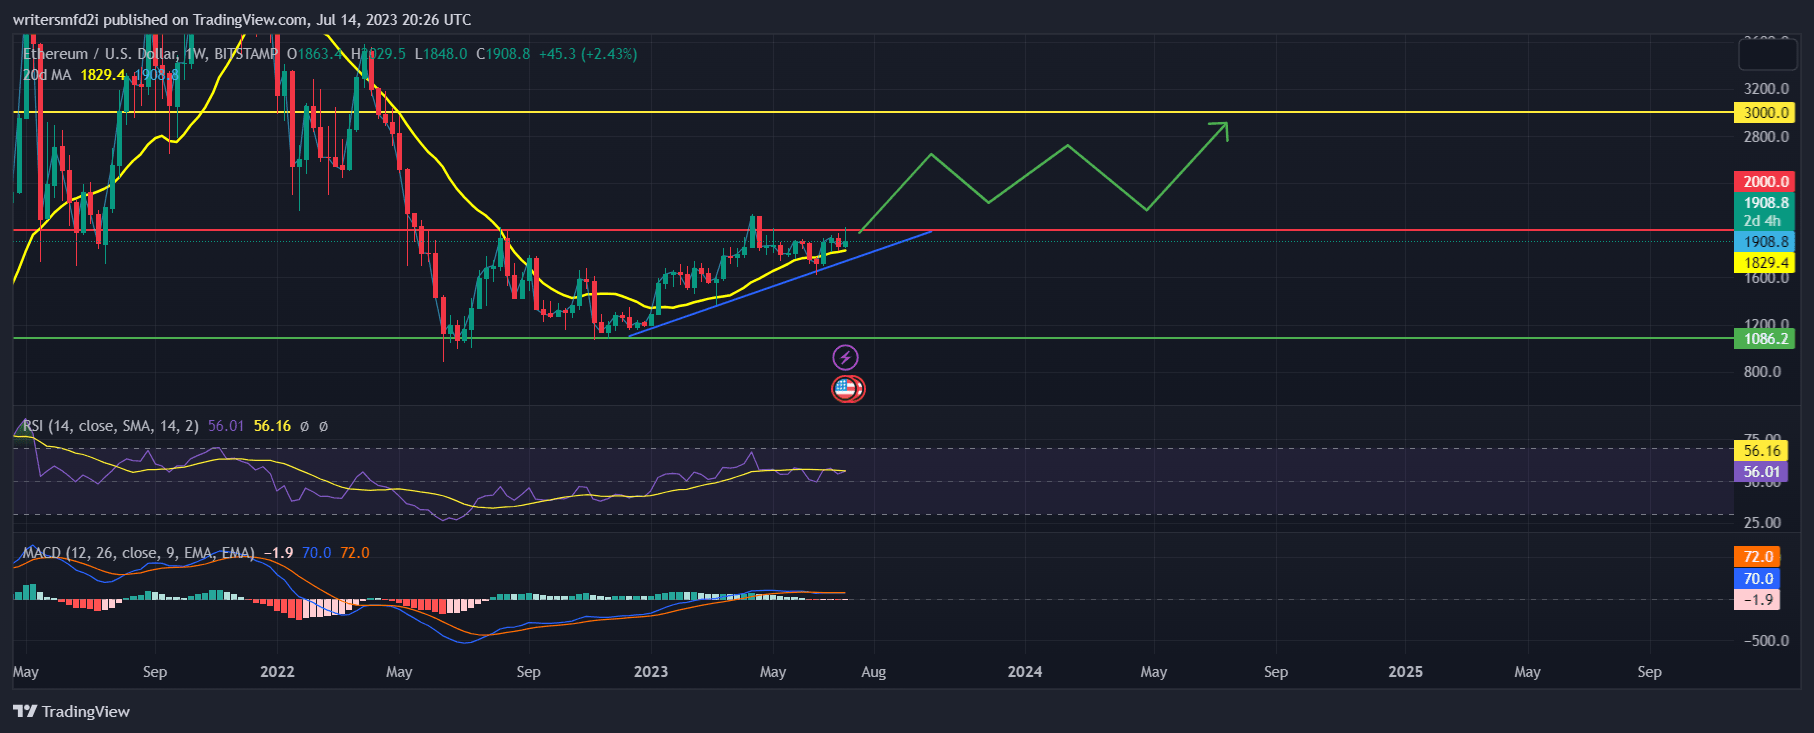Viewport: 1814px width, 733px height.
Task: Click the 1W timeframe in chart title
Action: click(195, 54)
